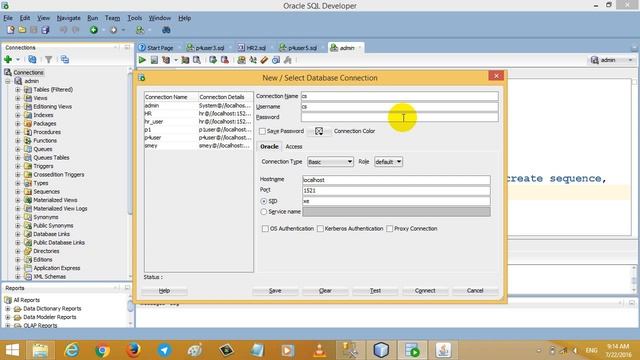This screenshot has height=360, width=640.
Task: Click the Open folder toolbar icon
Action: point(22,30)
